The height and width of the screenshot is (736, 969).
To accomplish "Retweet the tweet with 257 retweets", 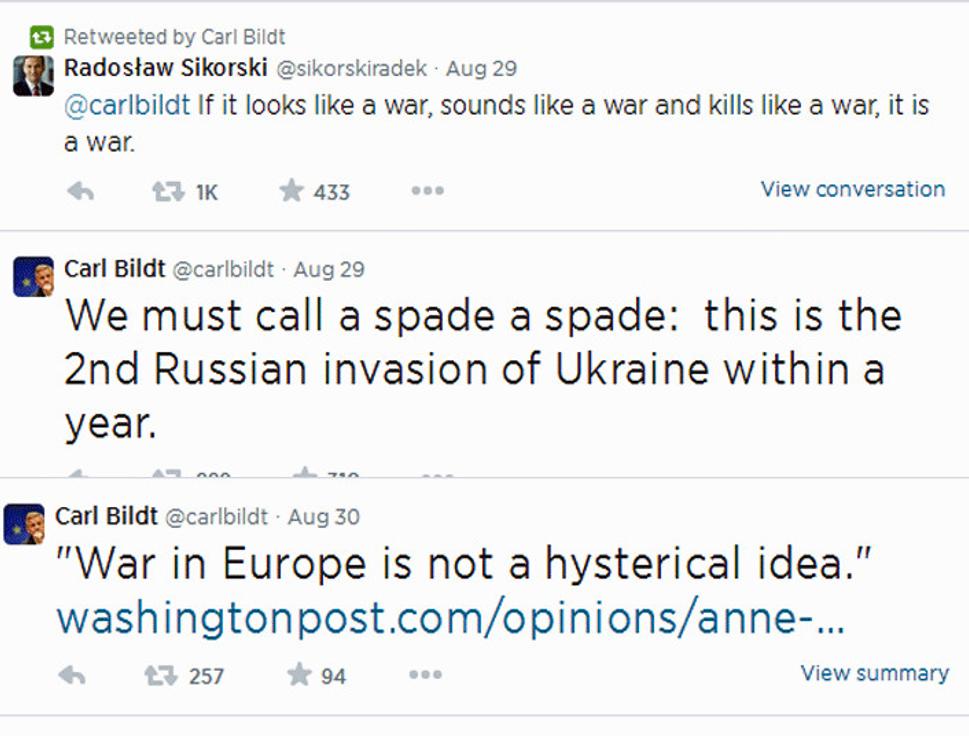I will tap(160, 675).
